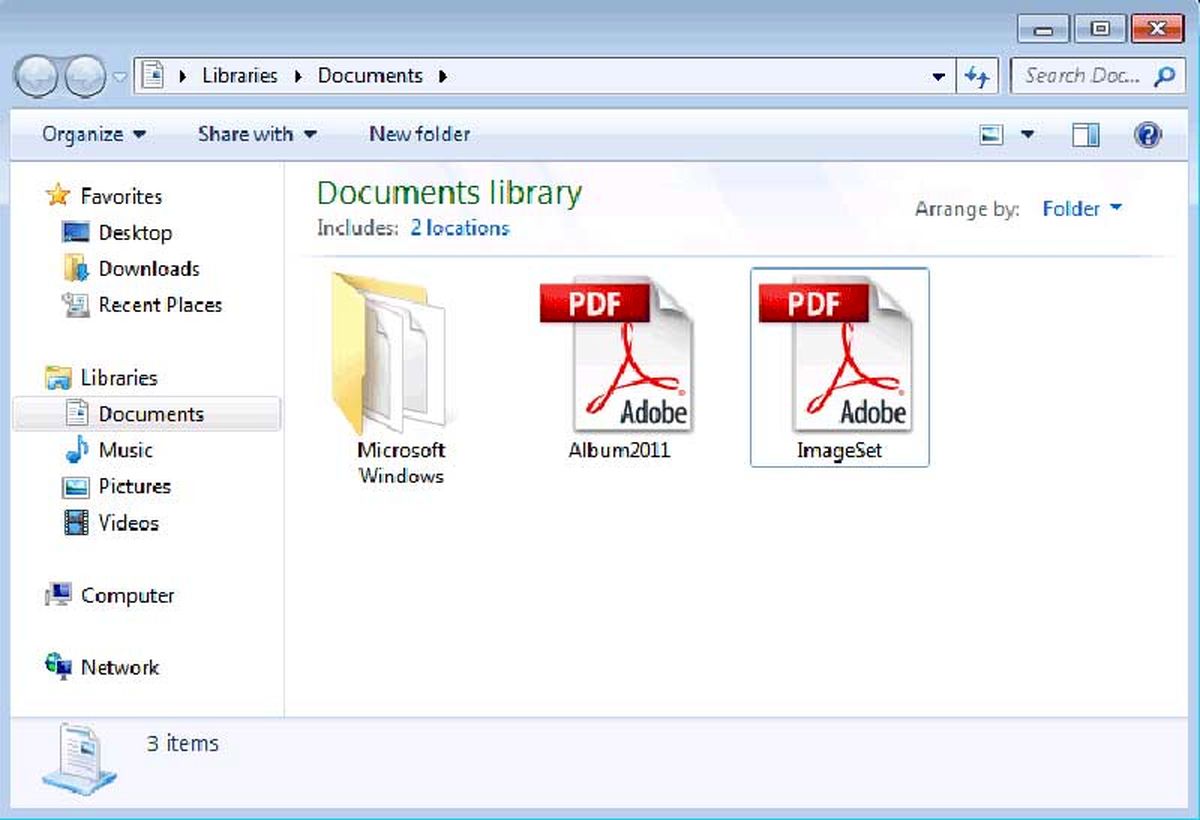Screen dimensions: 1200x820
Task: Open the Pictures library
Action: pyautogui.click(x=134, y=487)
